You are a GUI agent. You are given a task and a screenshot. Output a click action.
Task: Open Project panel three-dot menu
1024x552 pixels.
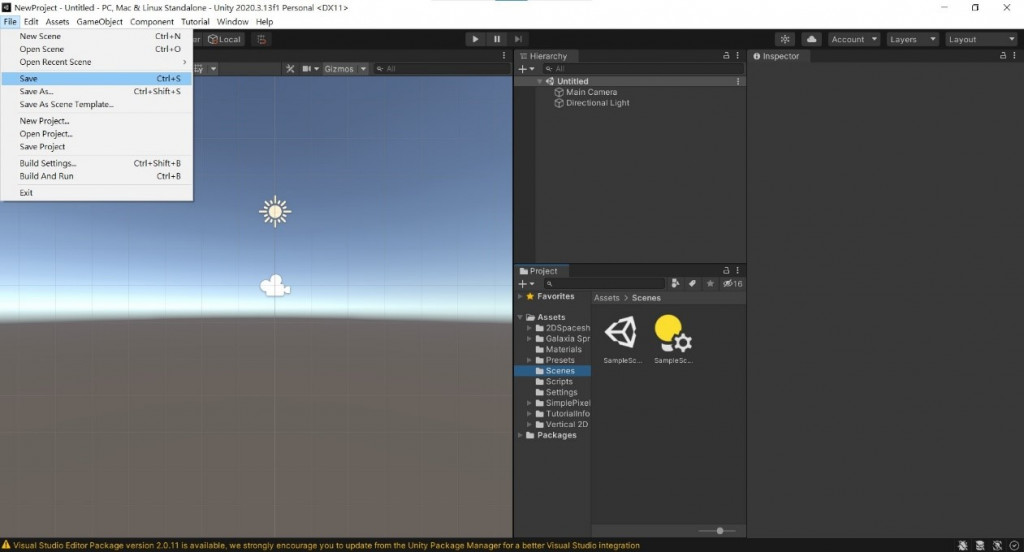pos(737,270)
